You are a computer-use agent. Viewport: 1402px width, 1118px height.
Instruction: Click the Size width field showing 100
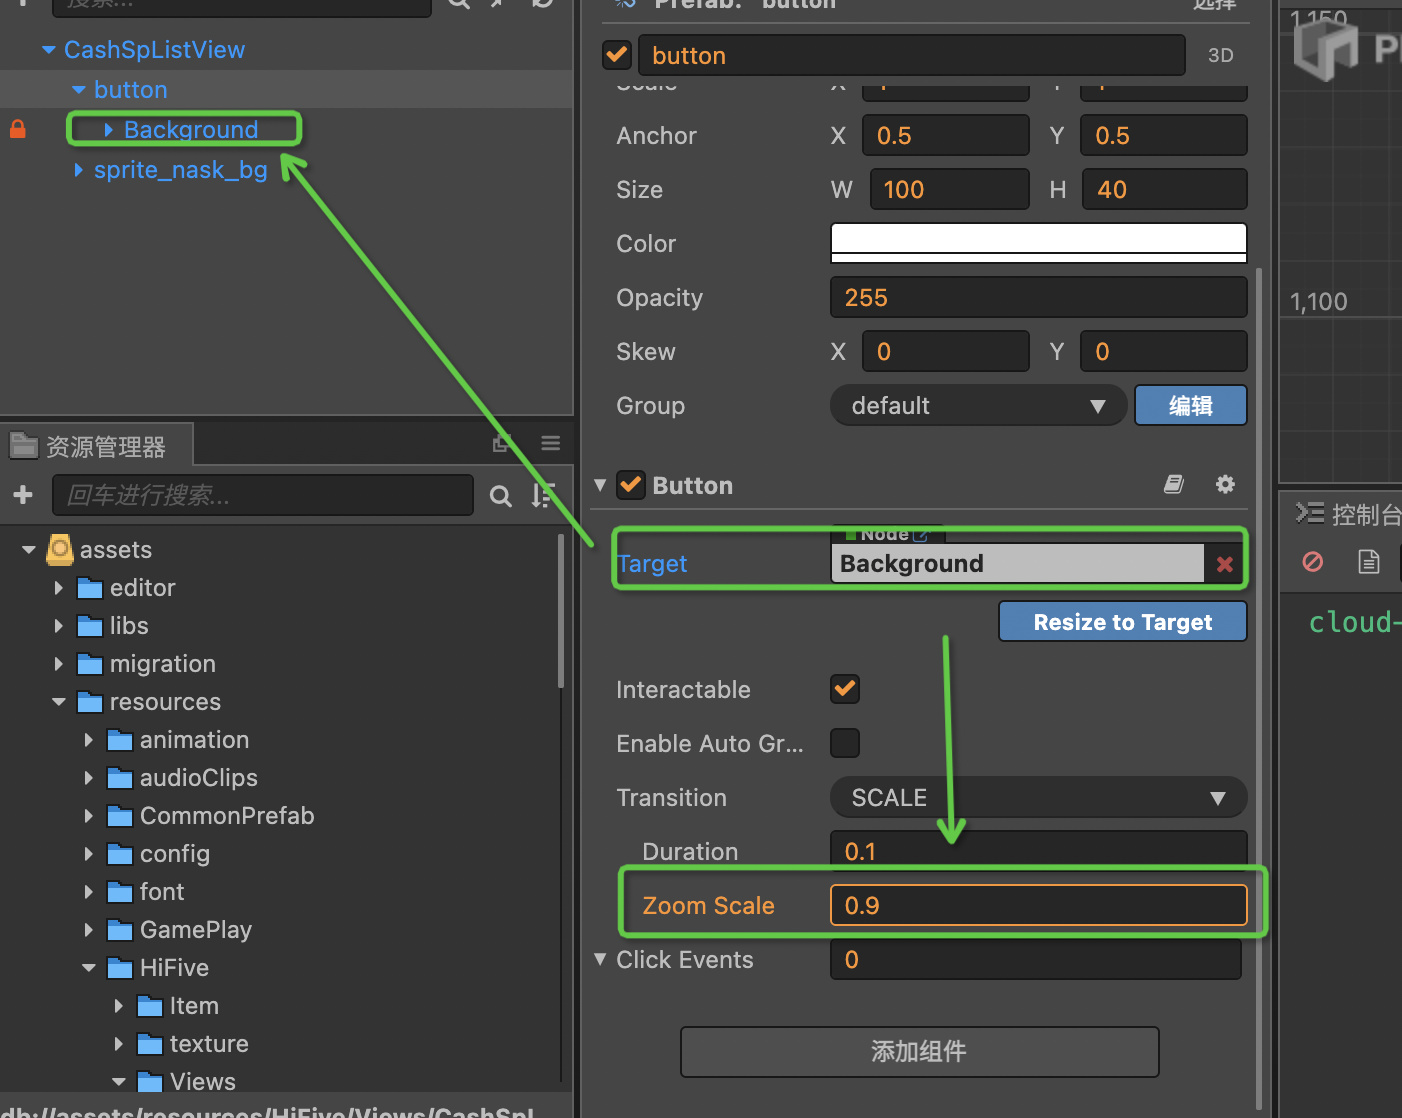point(950,190)
